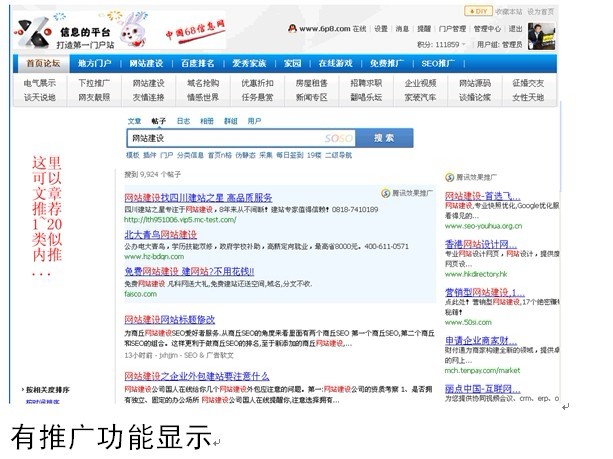Click 消息 in user menu
The height and width of the screenshot is (459, 613).
pyautogui.click(x=402, y=29)
